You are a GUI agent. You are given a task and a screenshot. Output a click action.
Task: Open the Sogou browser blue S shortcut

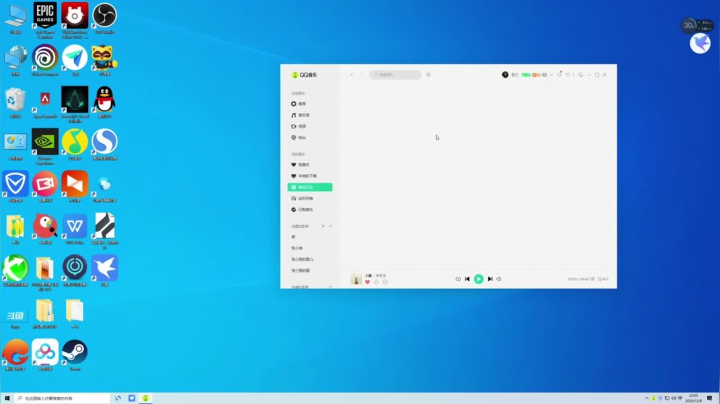click(x=105, y=144)
